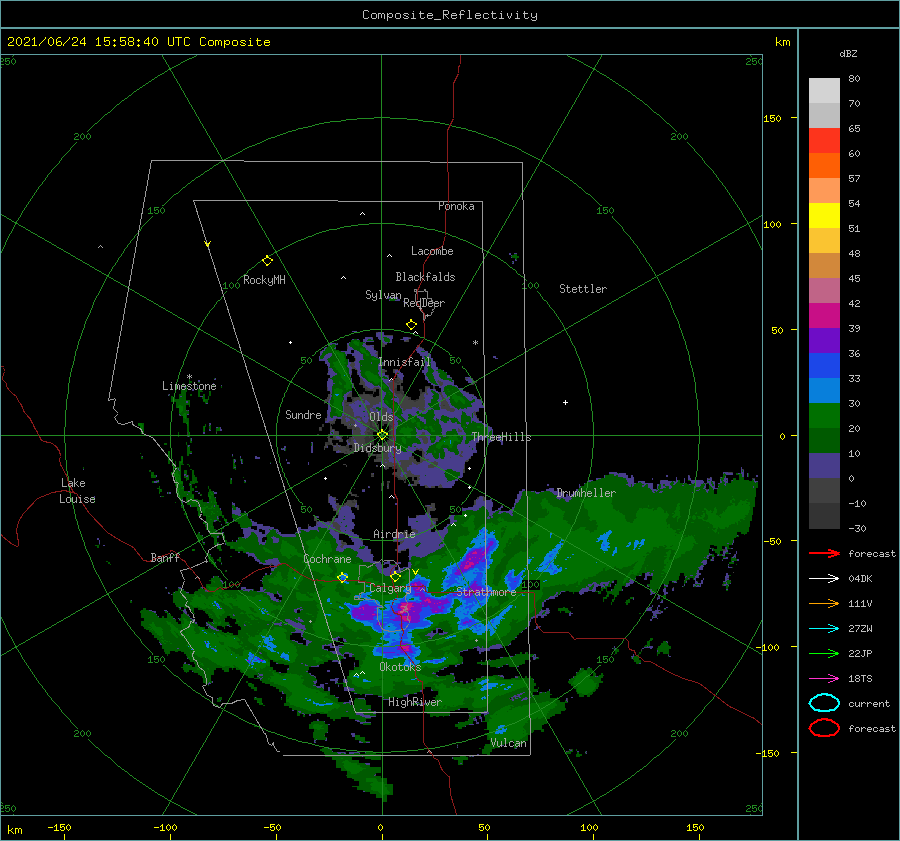Select the orange 57-60 dBZ color swatch

pyautogui.click(x=824, y=166)
